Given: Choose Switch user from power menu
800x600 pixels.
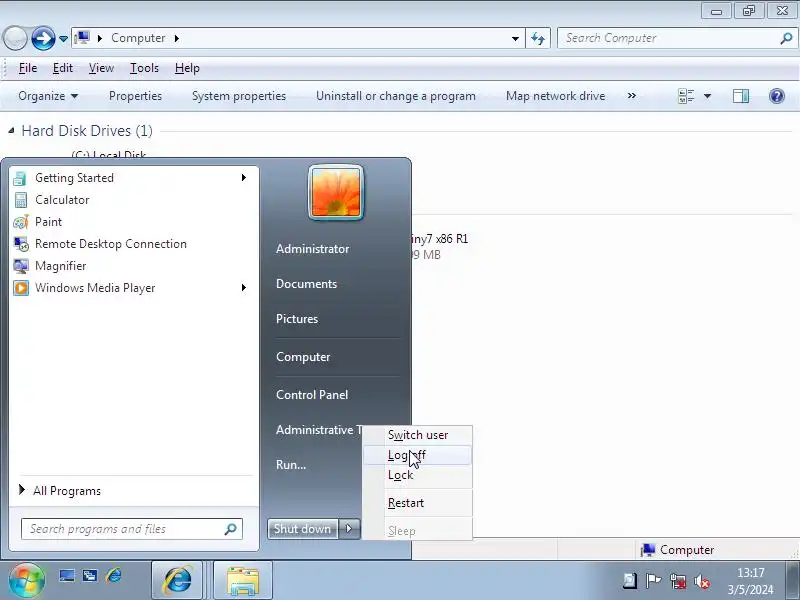Looking at the screenshot, I should (418, 435).
